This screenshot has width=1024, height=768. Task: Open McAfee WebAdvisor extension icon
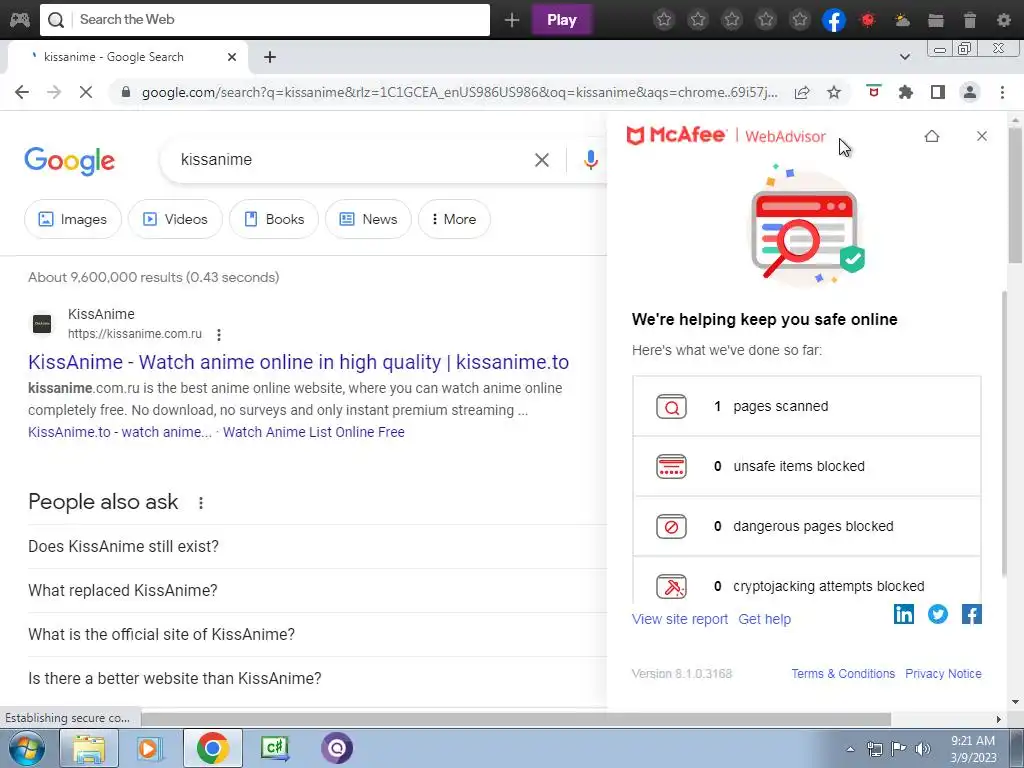click(873, 92)
